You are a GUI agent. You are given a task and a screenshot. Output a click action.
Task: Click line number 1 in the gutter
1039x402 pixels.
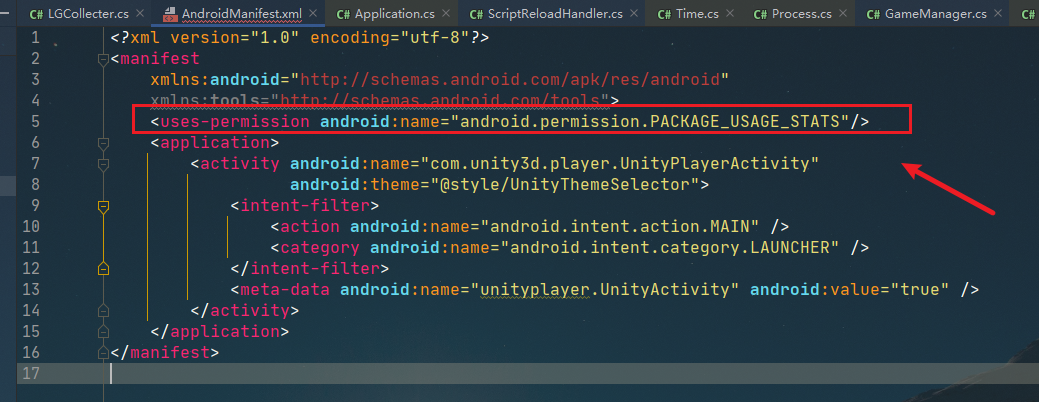[x=36, y=38]
